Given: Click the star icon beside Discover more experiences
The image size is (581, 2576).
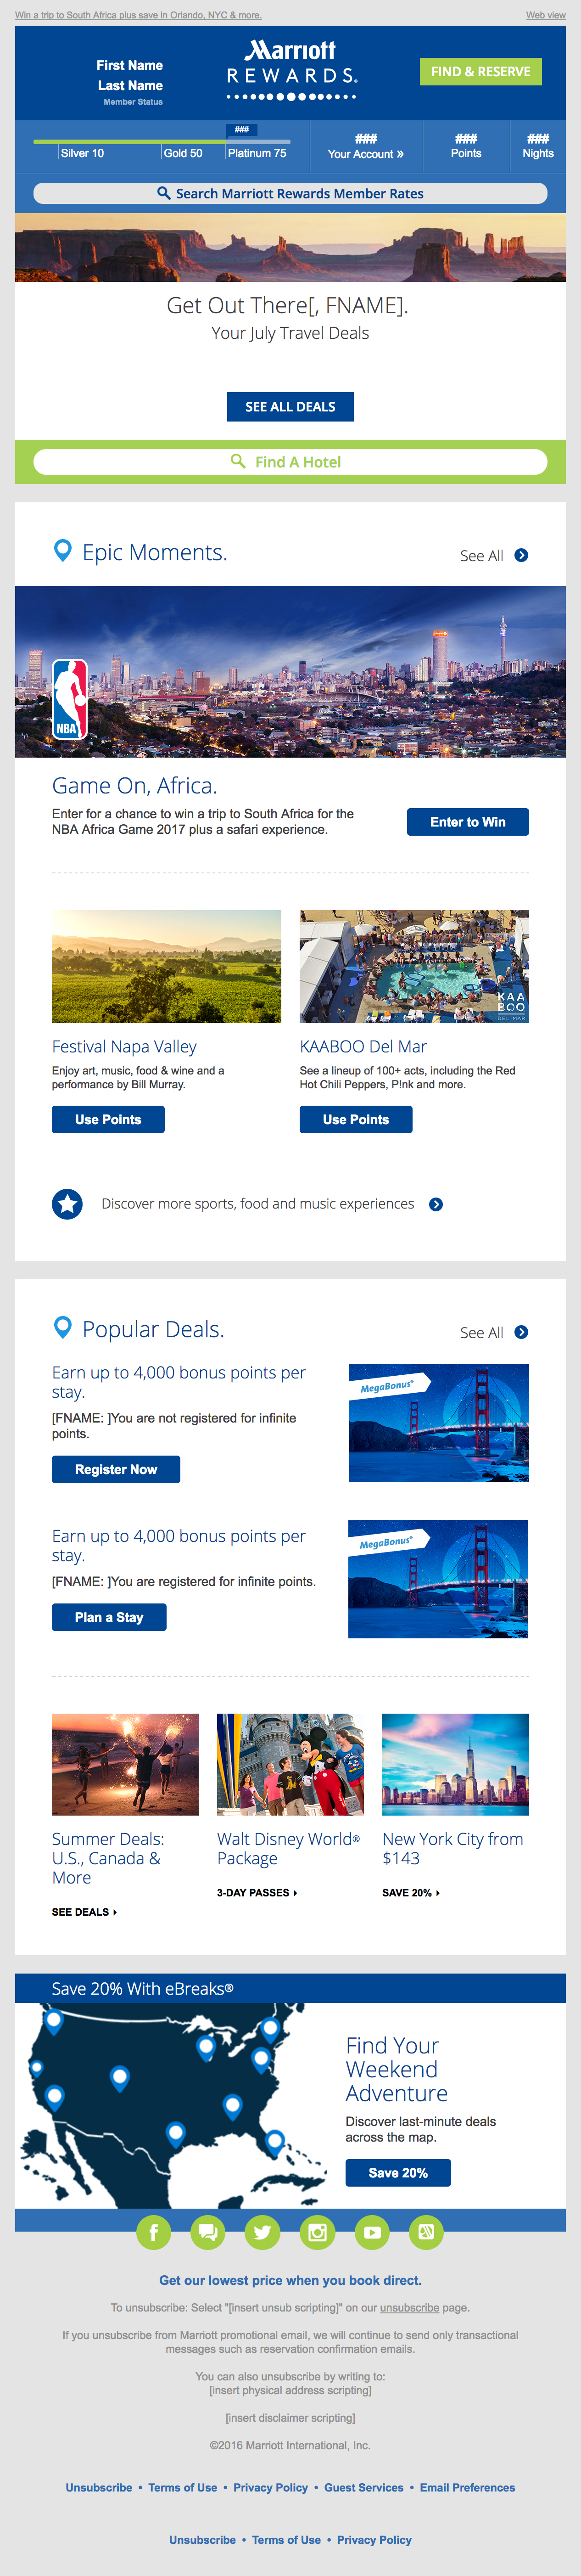Looking at the screenshot, I should click(x=67, y=1204).
